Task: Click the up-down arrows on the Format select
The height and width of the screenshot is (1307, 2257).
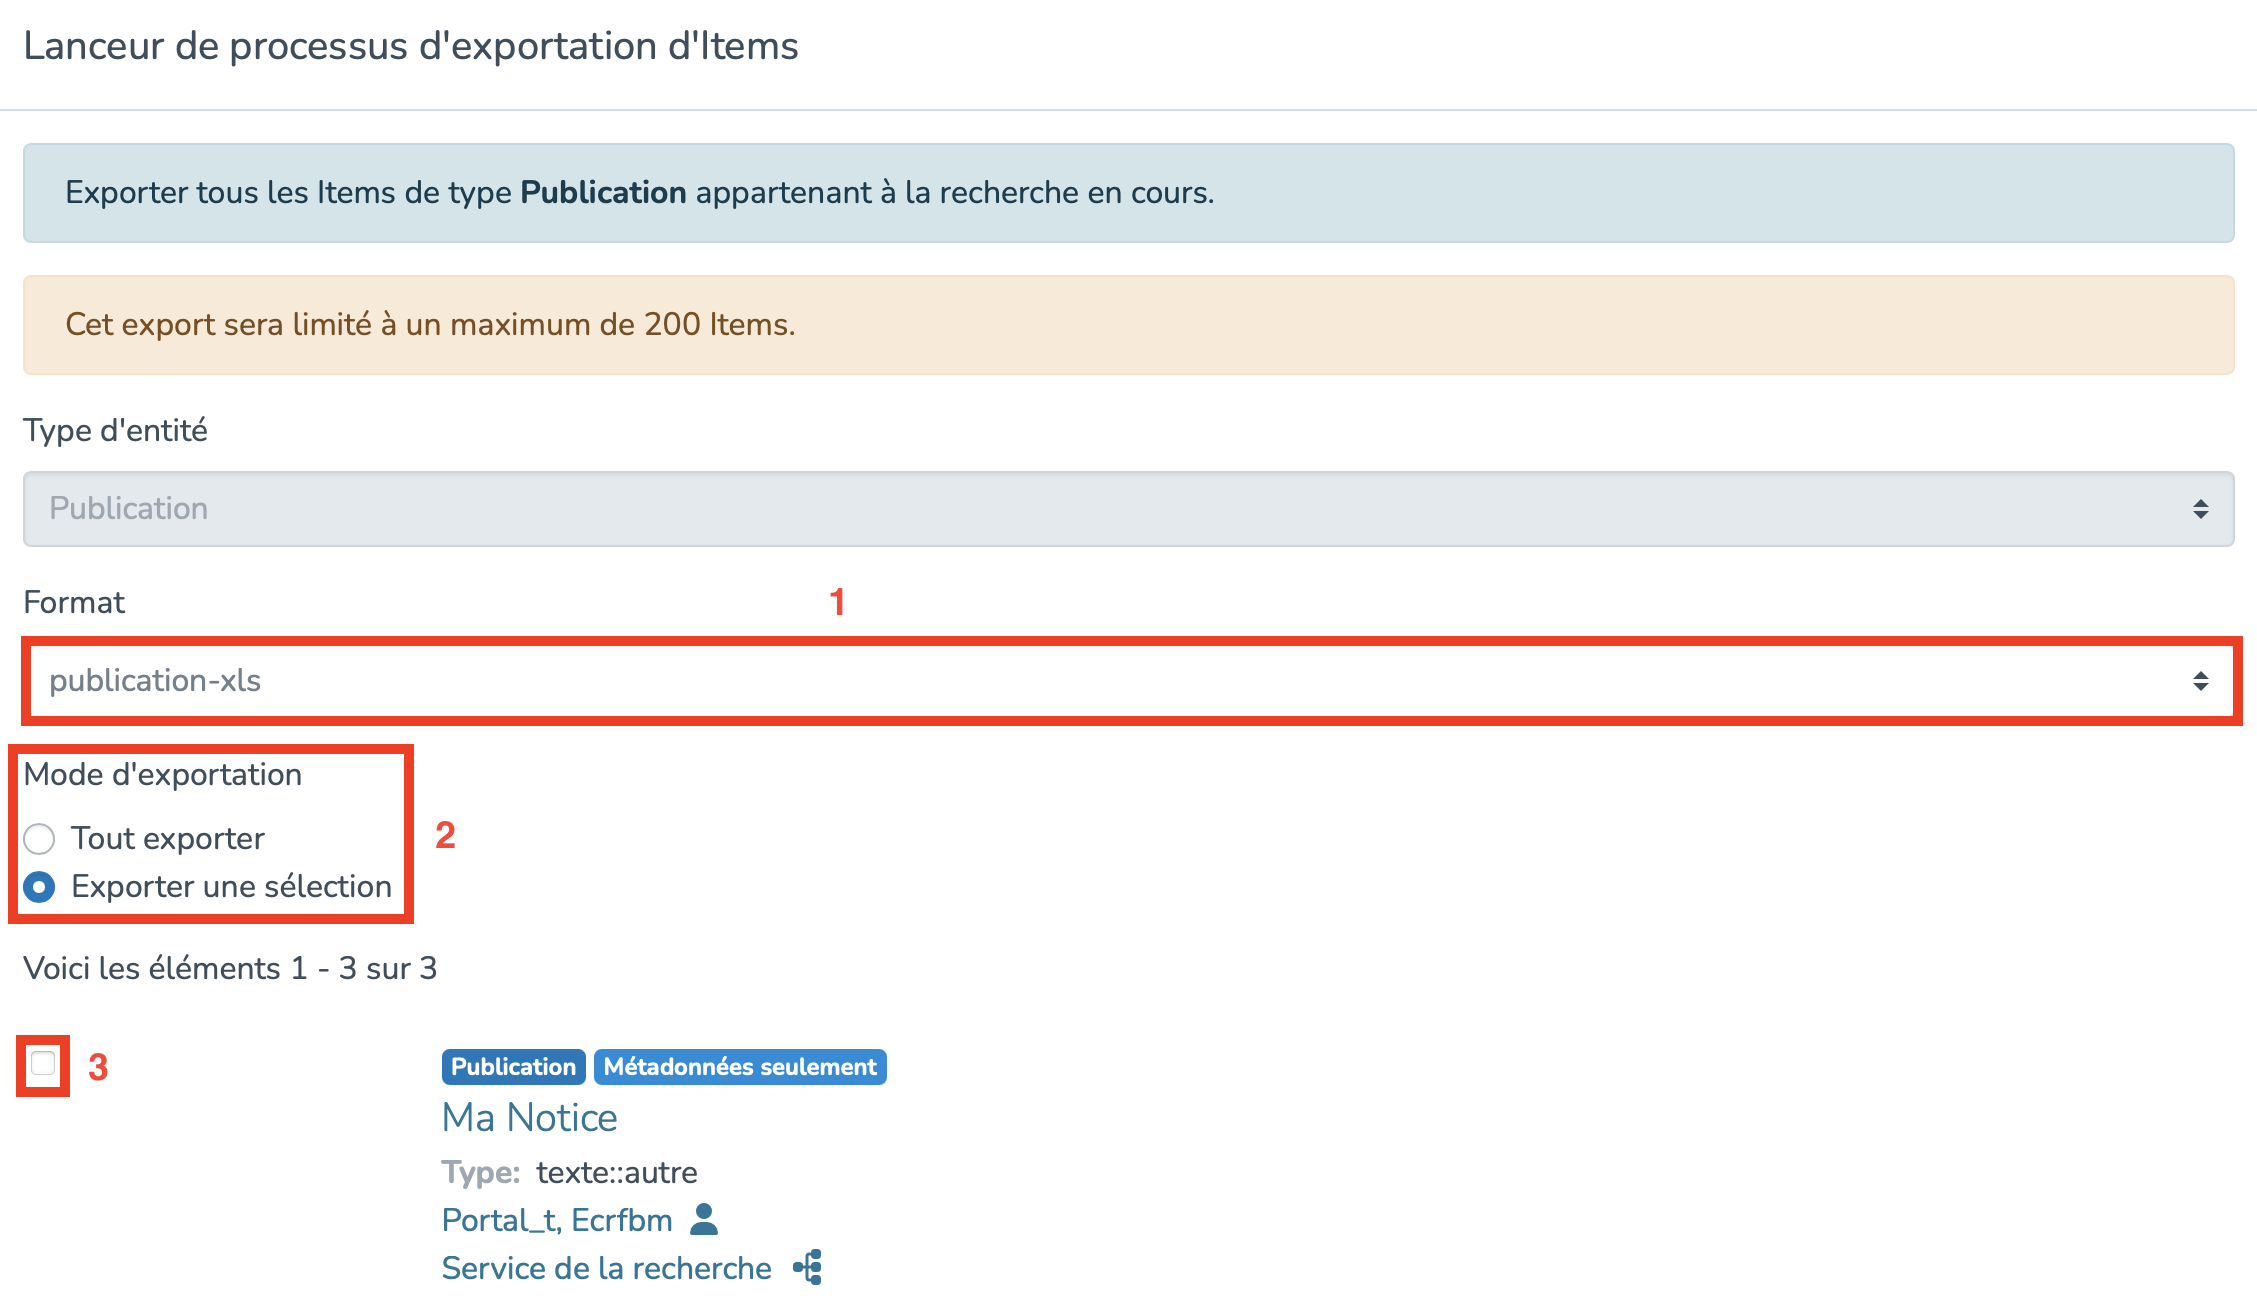Action: click(2200, 681)
